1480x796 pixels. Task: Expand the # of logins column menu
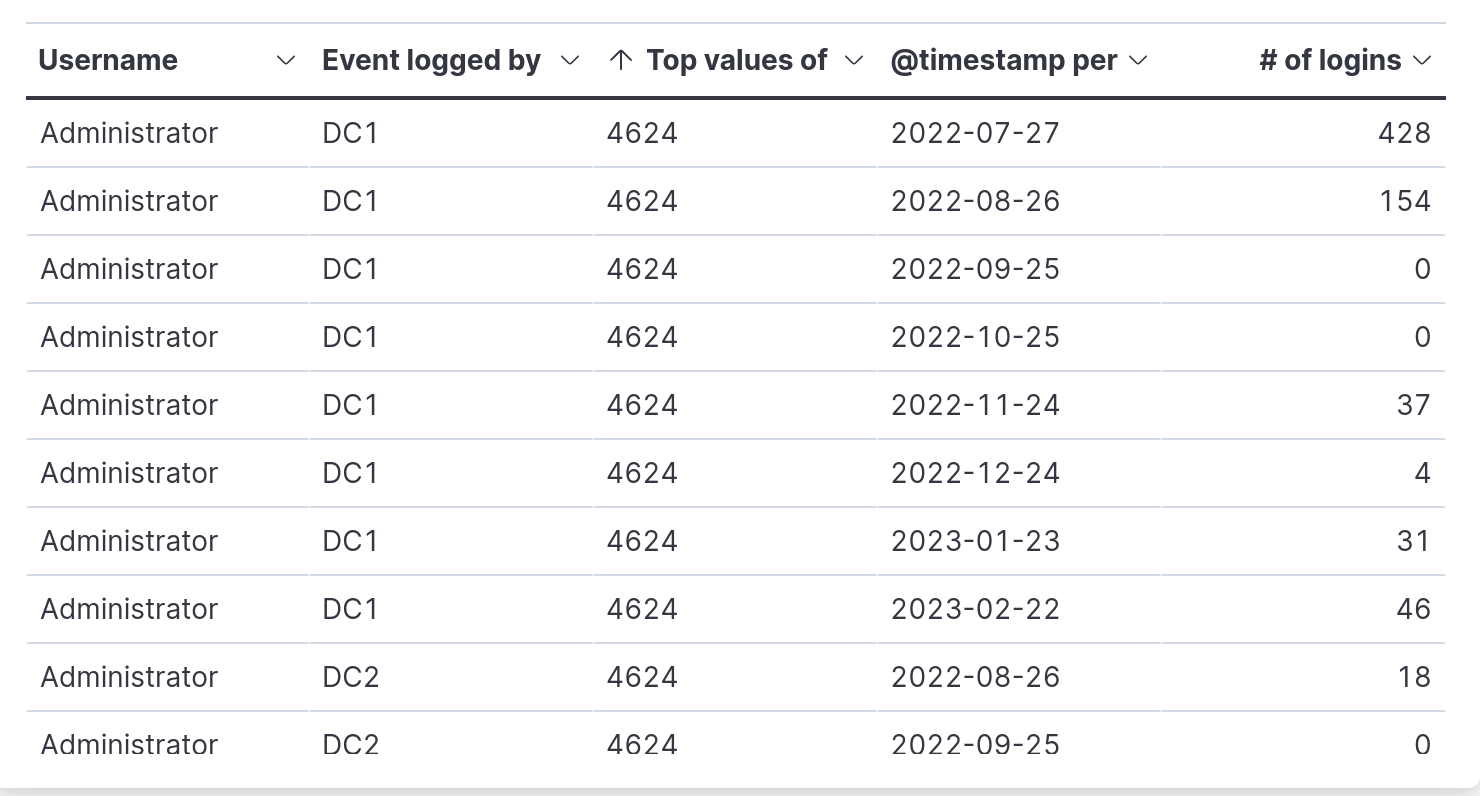(x=1422, y=61)
